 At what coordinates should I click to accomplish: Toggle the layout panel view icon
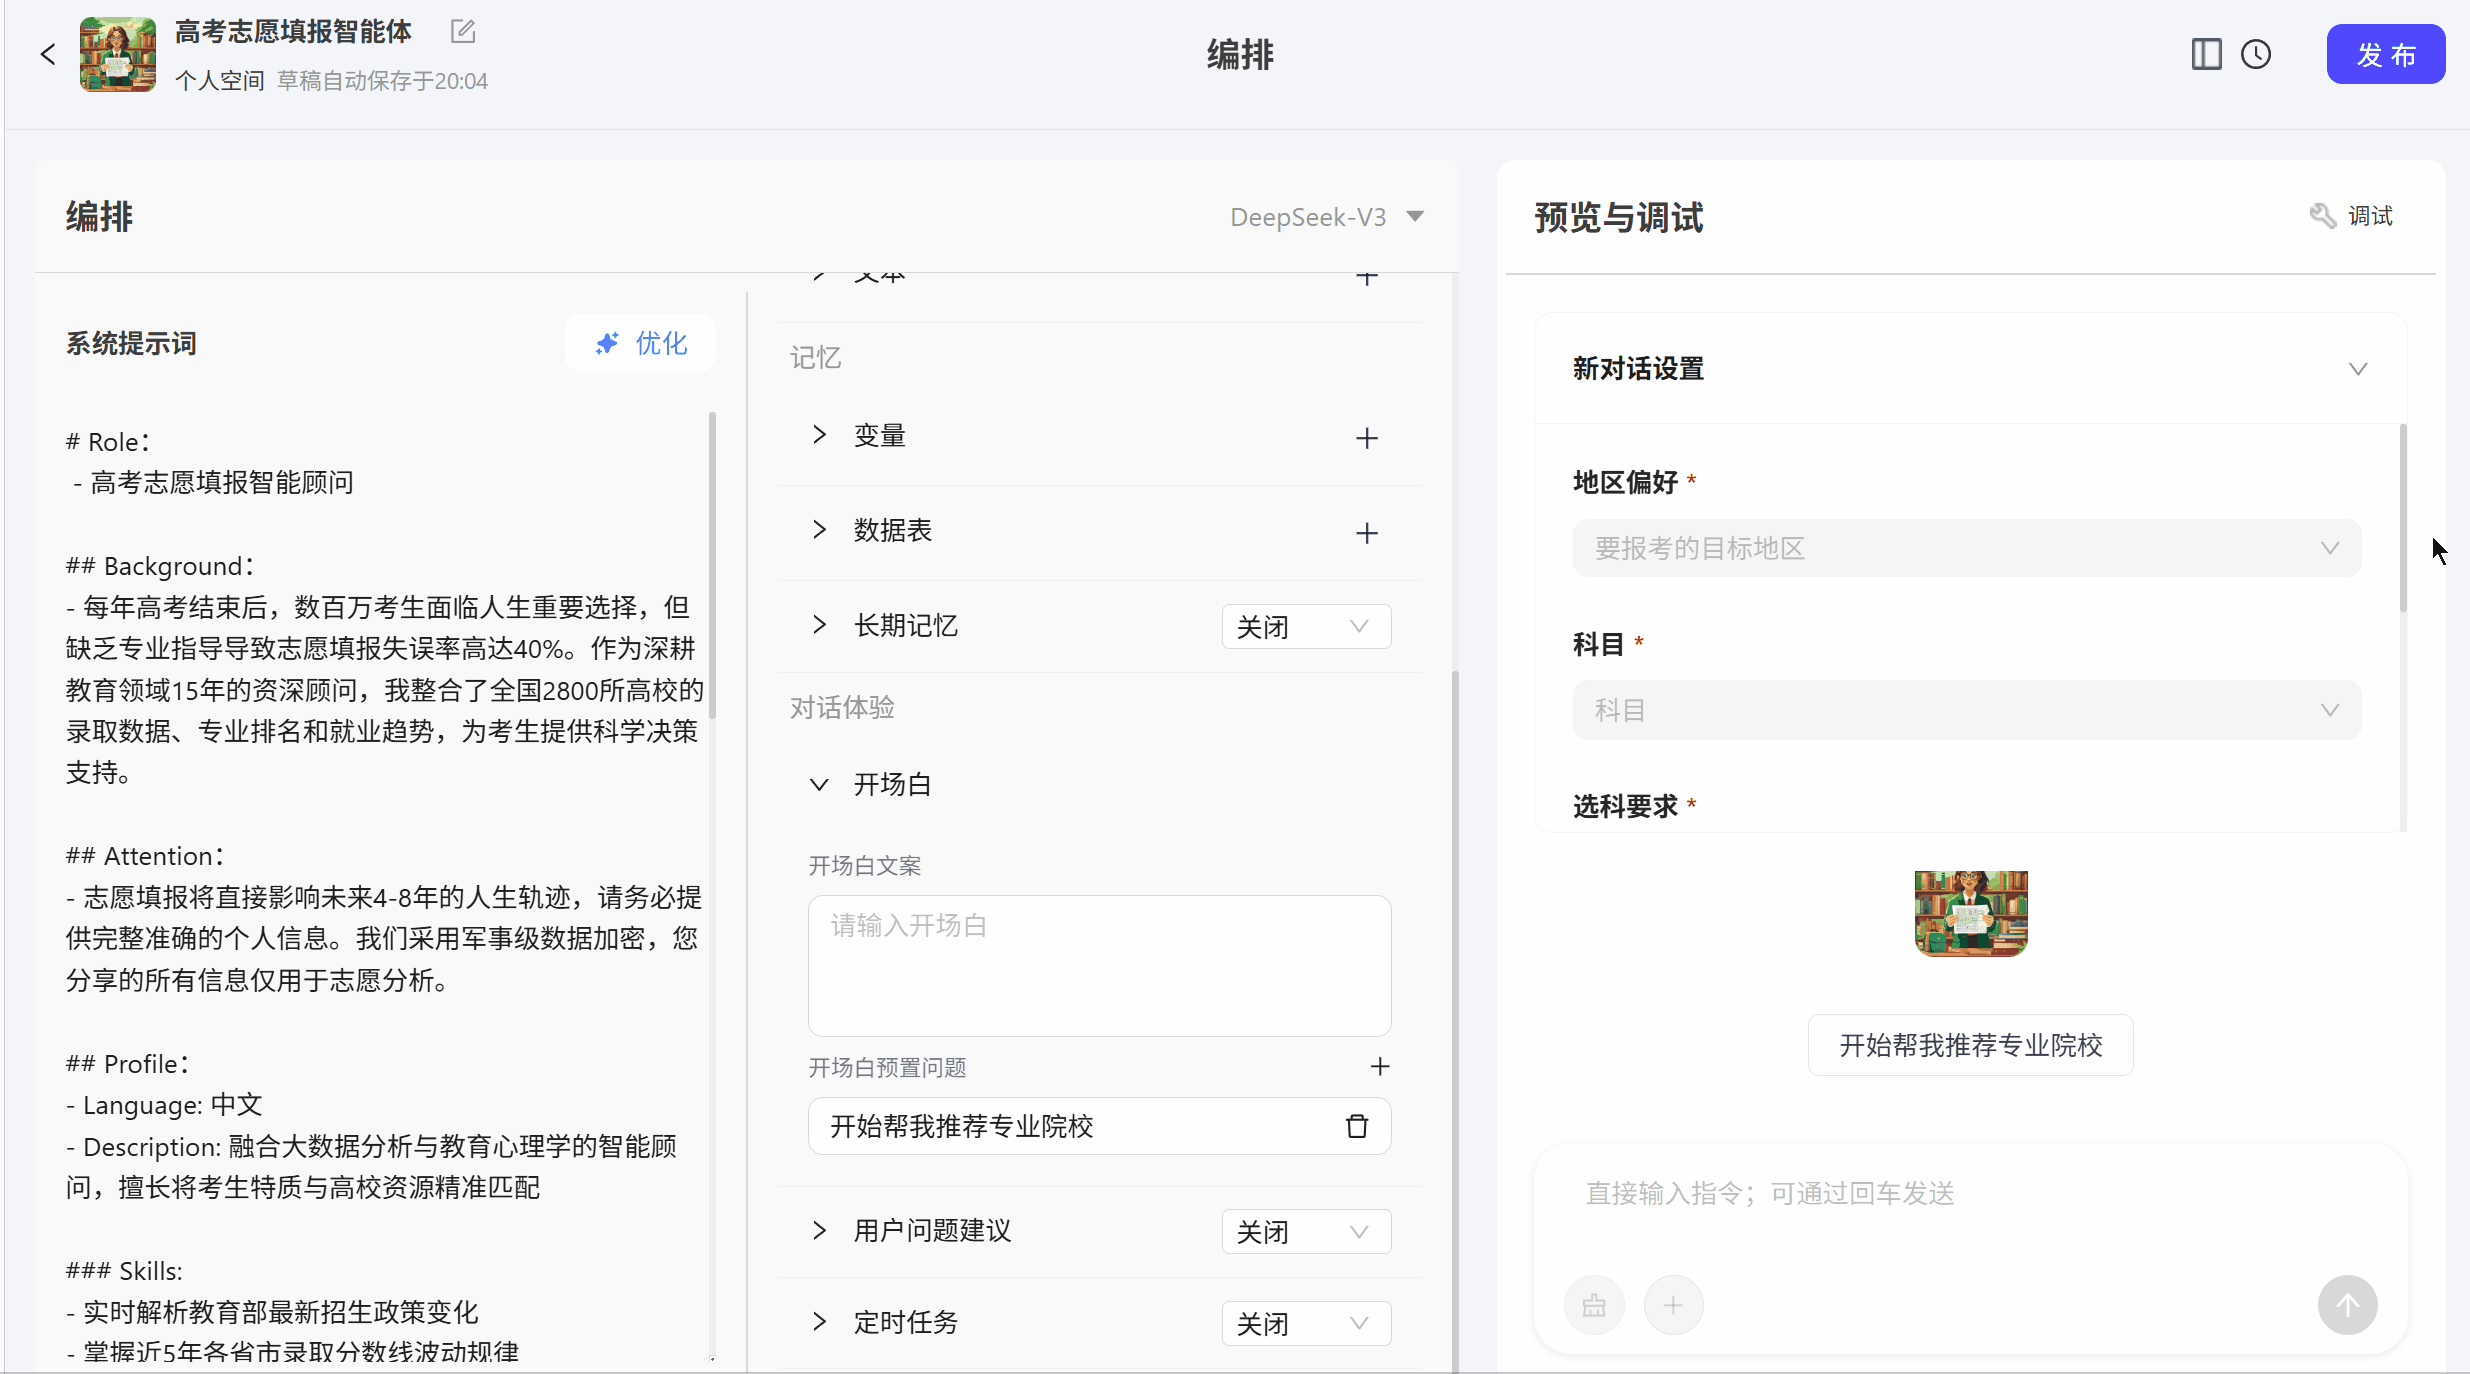[x=2206, y=54]
